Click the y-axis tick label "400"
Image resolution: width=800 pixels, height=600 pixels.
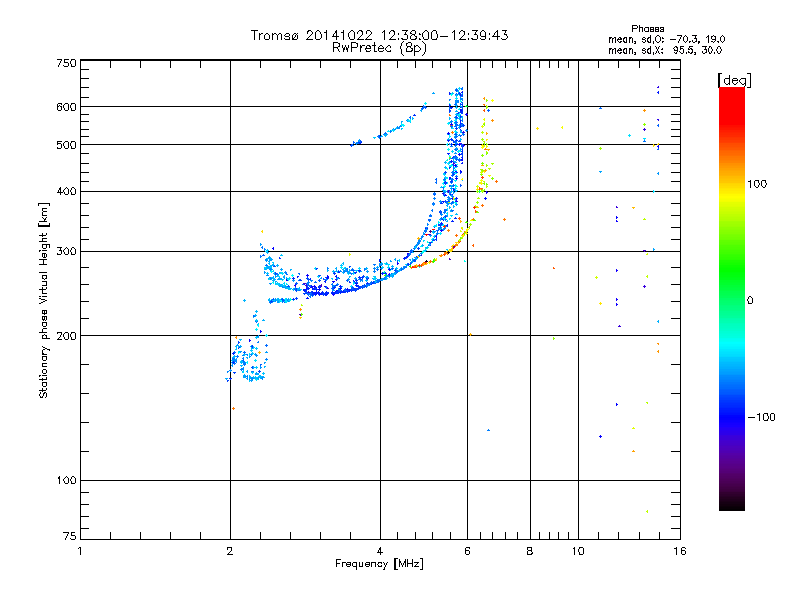66,192
